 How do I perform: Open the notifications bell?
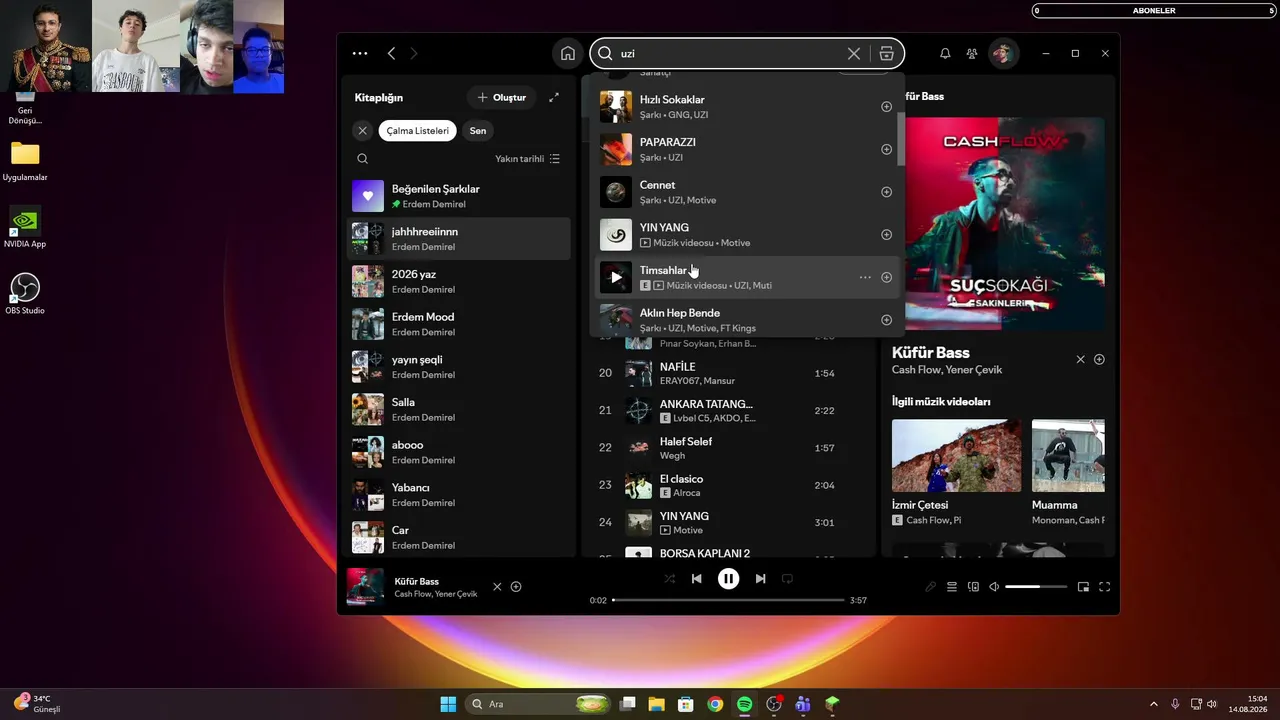tap(945, 53)
